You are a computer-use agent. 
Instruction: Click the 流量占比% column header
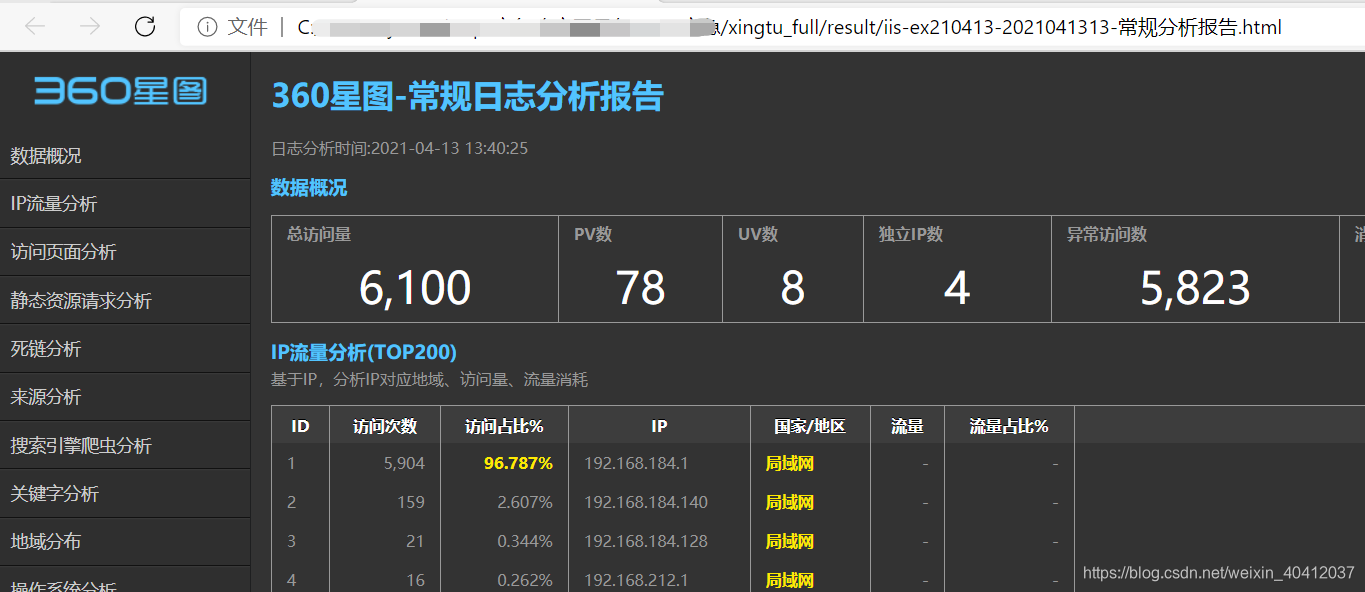point(1009,426)
